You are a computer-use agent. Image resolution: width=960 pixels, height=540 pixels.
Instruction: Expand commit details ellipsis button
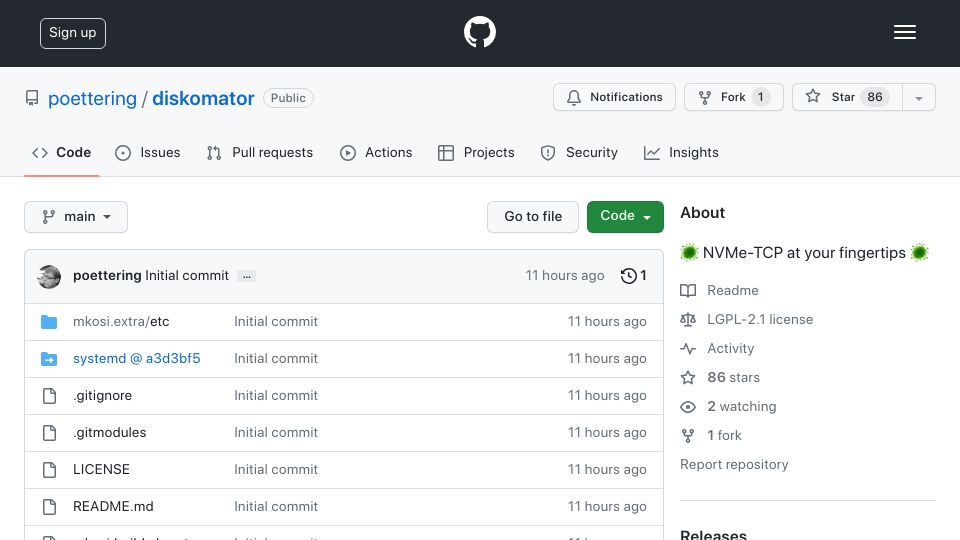(247, 277)
